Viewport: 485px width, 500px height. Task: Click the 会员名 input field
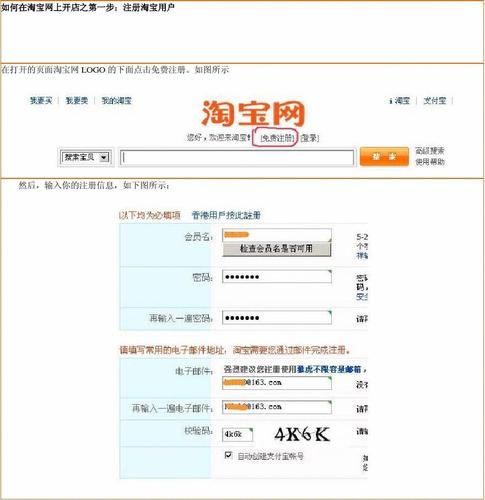[277, 235]
